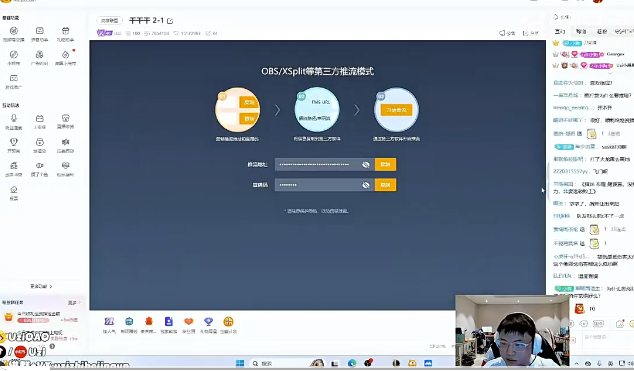Click the icon with the red notification dot
Viewport: 634px width, 371px height.
[x=66, y=55]
